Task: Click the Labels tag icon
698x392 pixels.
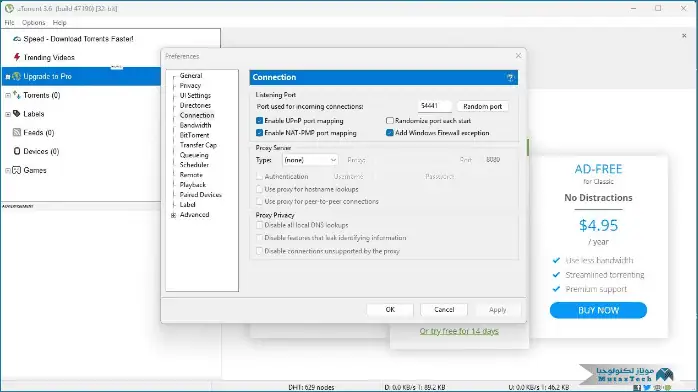Action: (x=17, y=113)
